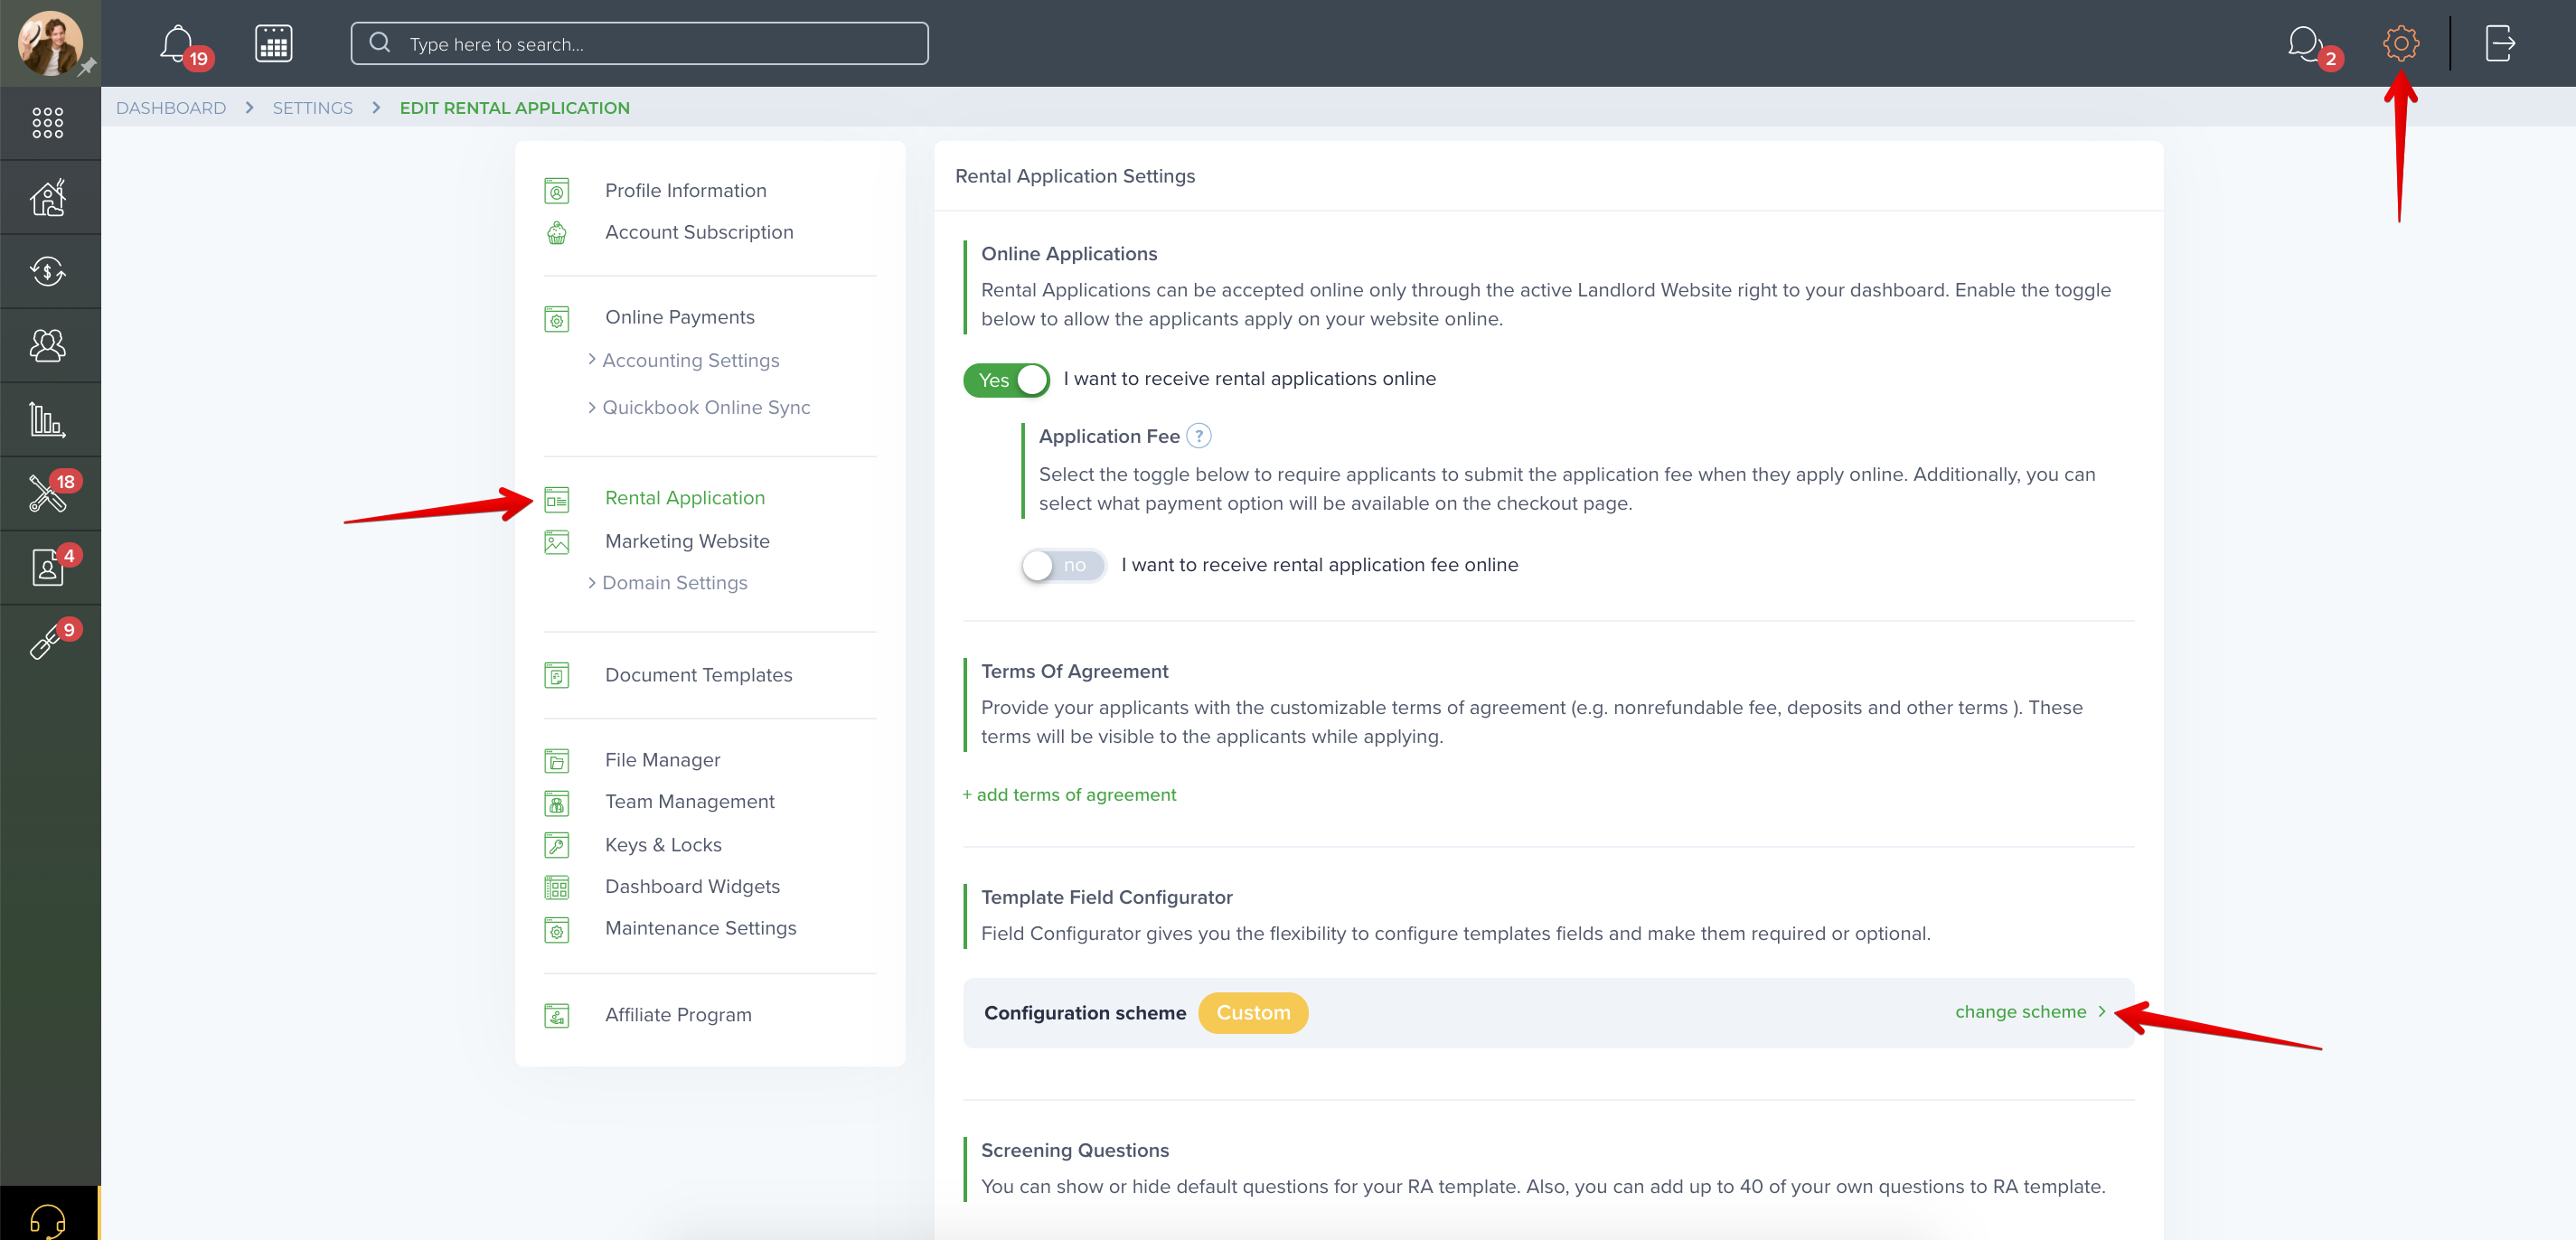The height and width of the screenshot is (1240, 2576).
Task: Go to DASHBOARD breadcrumb
Action: [171, 108]
